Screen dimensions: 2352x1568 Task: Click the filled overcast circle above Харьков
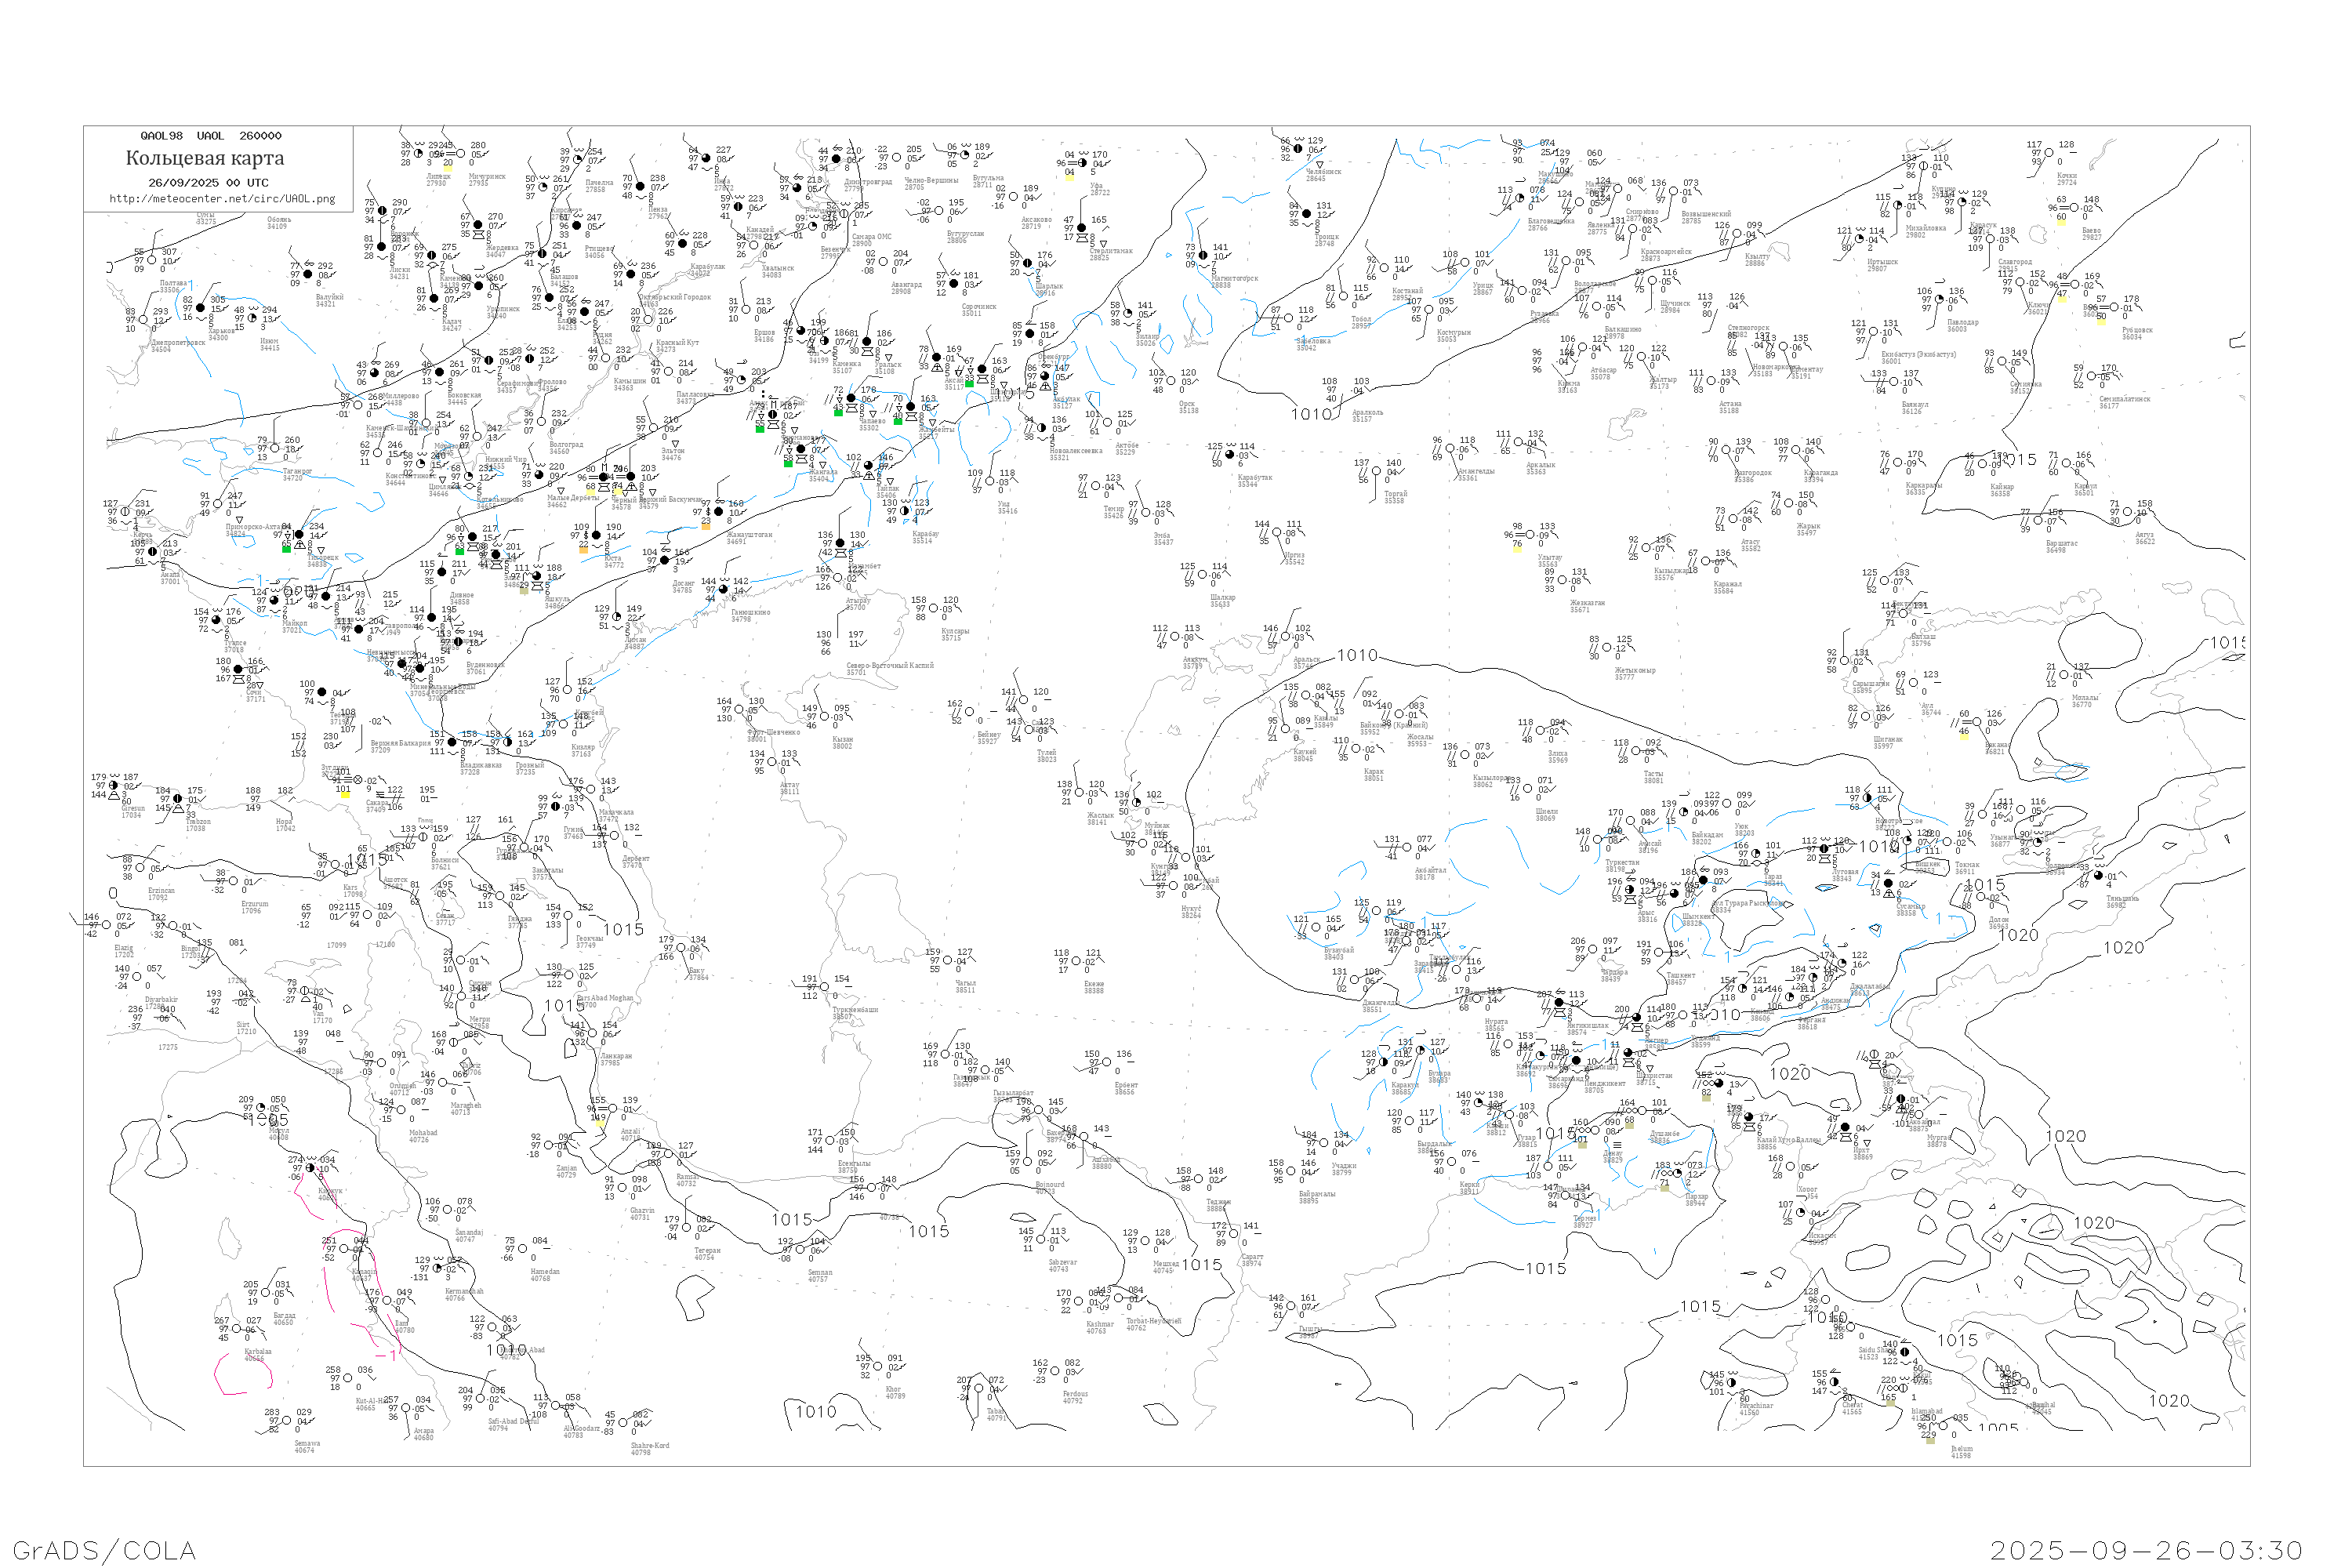tap(201, 309)
